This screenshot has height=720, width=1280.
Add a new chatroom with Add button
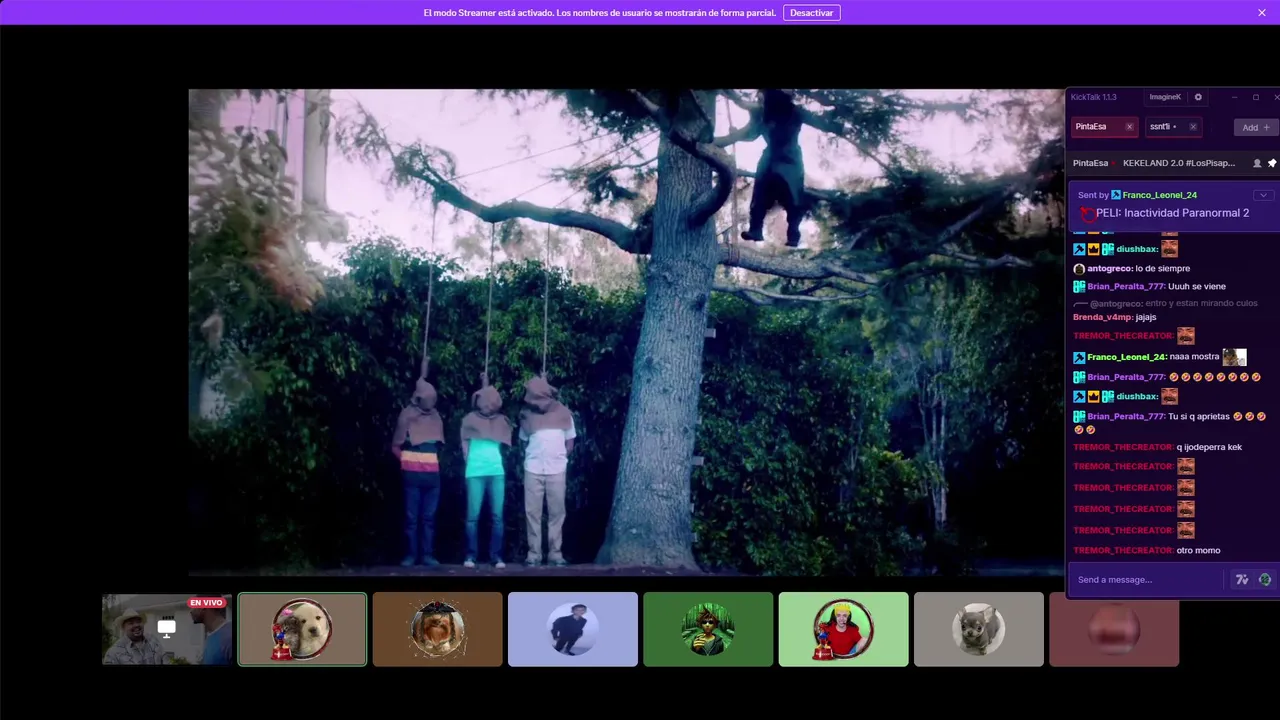1255,127
